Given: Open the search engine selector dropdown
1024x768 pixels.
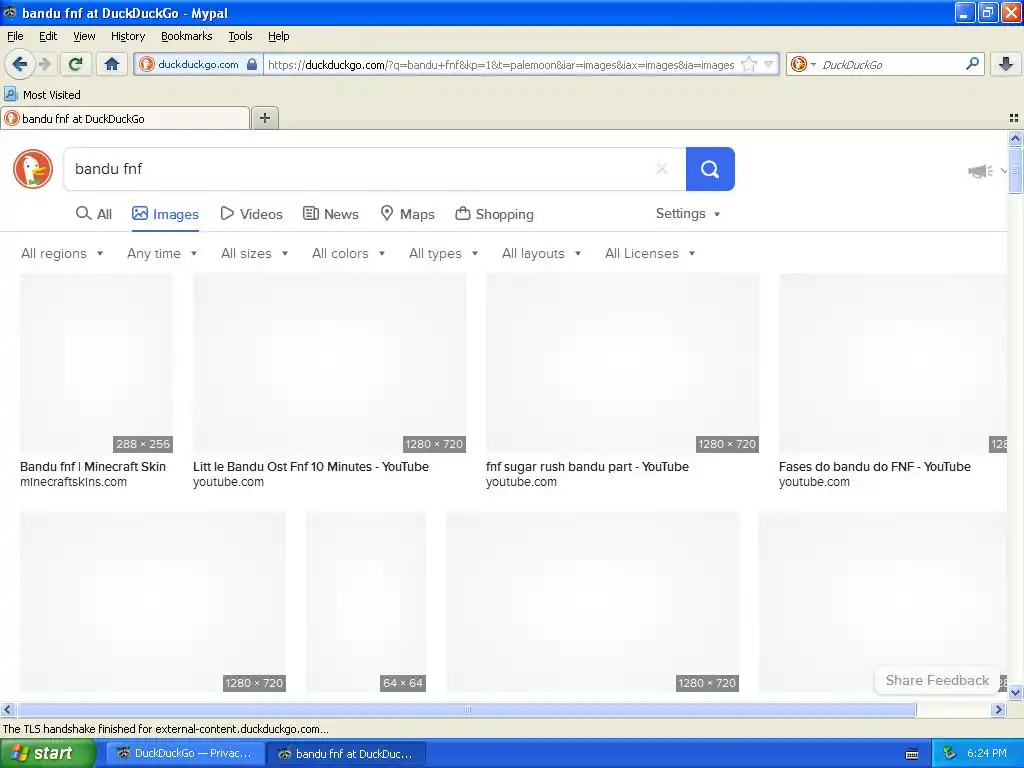Looking at the screenshot, I should (803, 64).
